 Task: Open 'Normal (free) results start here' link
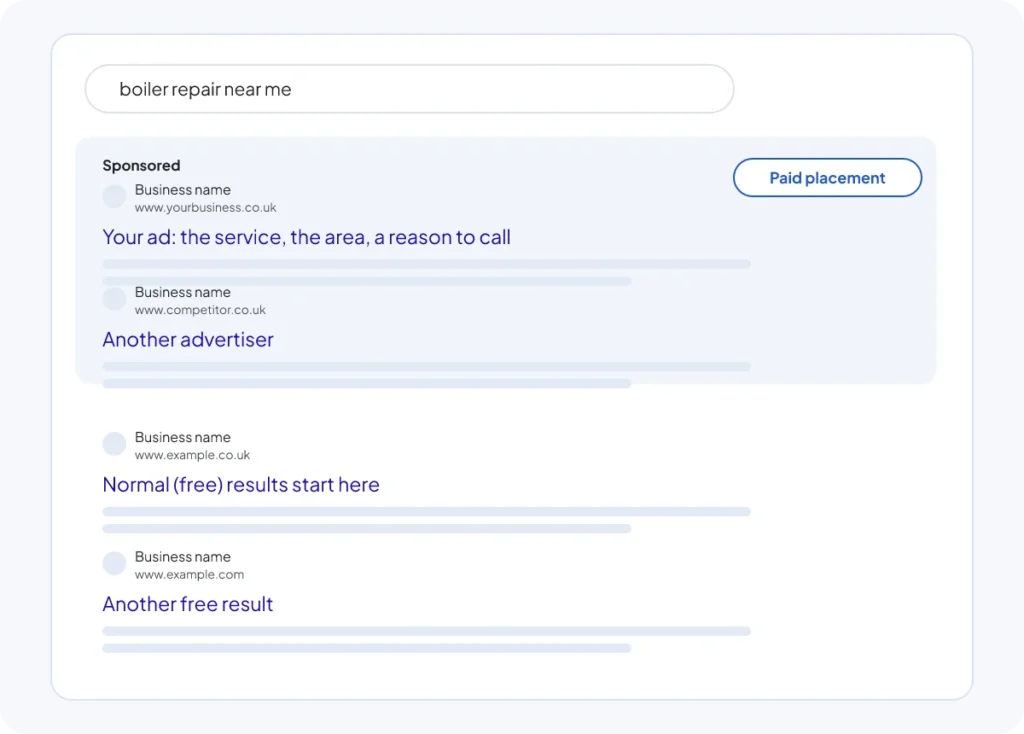pyautogui.click(x=241, y=485)
